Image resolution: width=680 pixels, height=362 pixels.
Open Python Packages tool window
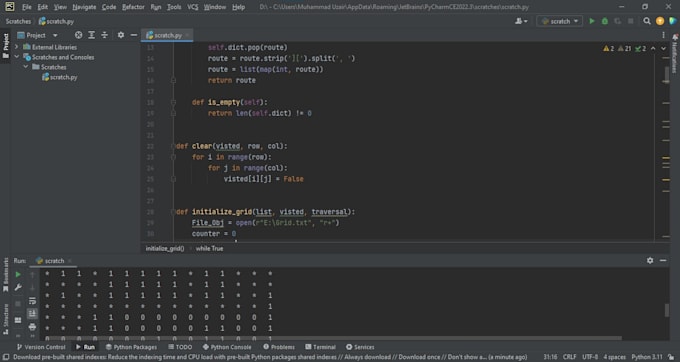(131, 347)
